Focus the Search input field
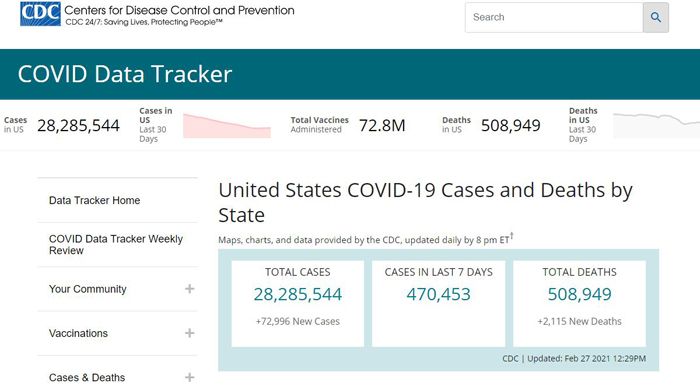The image size is (700, 390). (554, 17)
